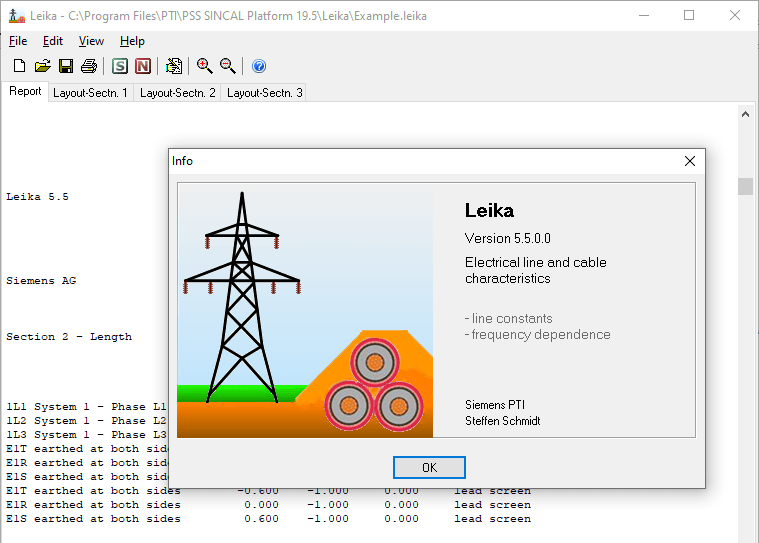Click the report scrollbar up arrow
The height and width of the screenshot is (543, 759).
pyautogui.click(x=745, y=115)
